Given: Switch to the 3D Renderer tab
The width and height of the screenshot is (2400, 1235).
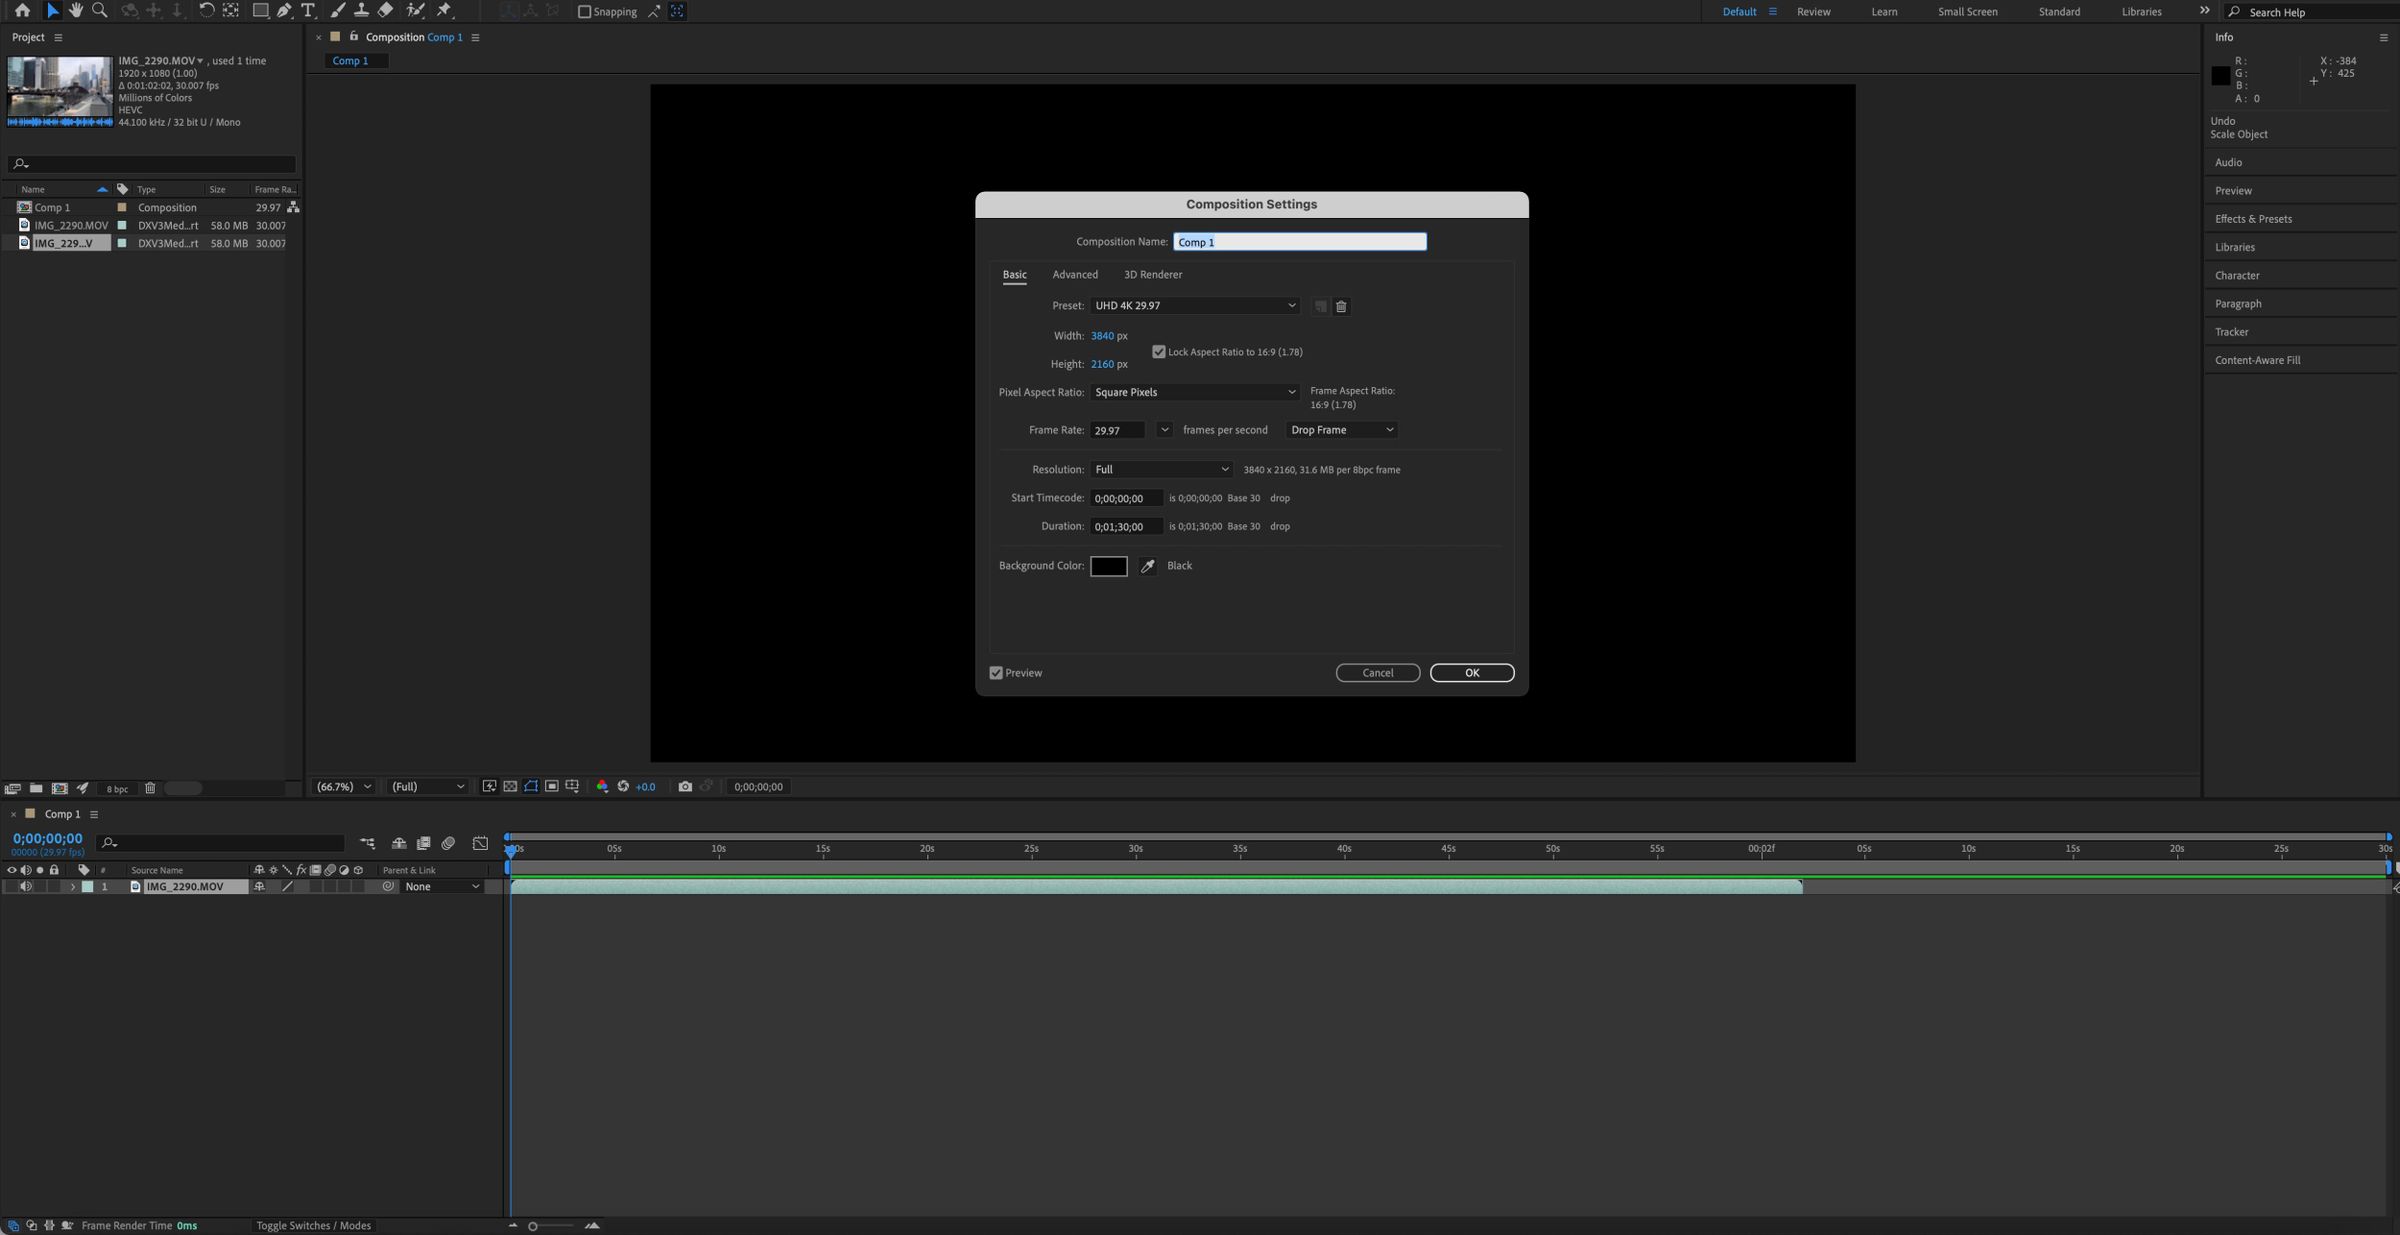Looking at the screenshot, I should coord(1152,275).
